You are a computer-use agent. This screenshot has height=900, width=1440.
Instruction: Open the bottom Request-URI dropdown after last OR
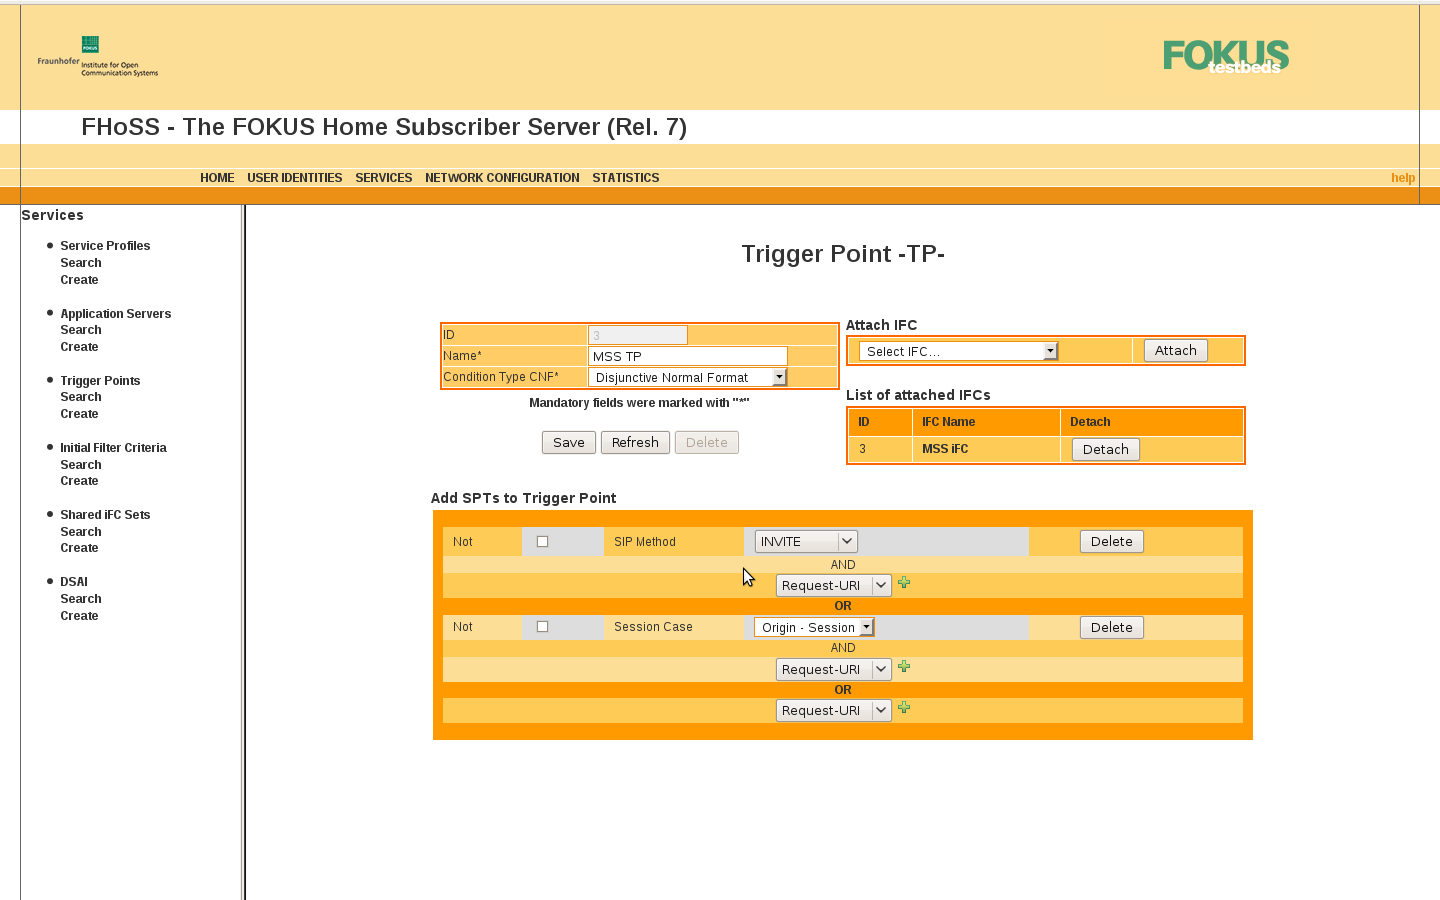833,710
